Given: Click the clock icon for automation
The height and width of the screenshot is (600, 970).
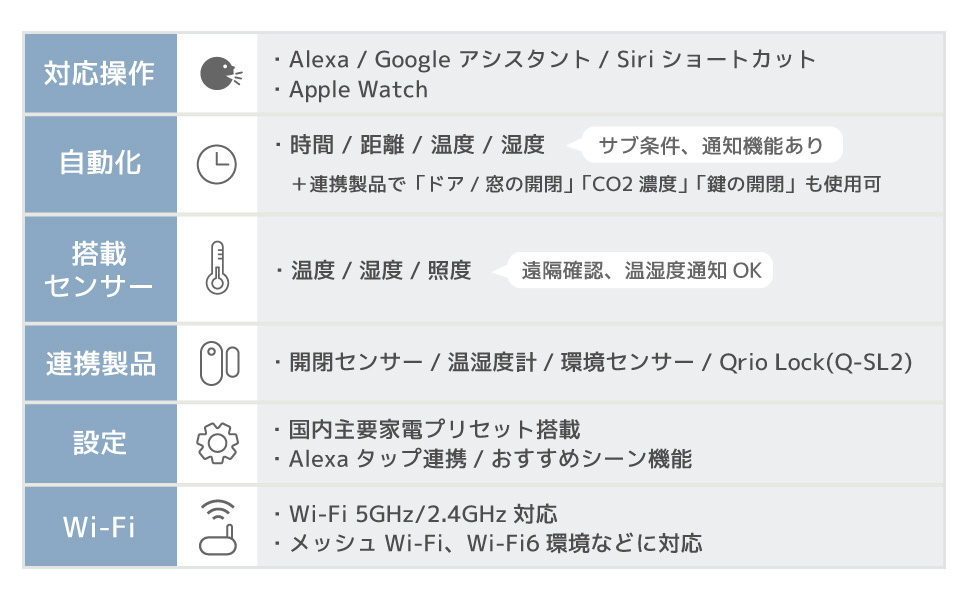Looking at the screenshot, I should 217,164.
